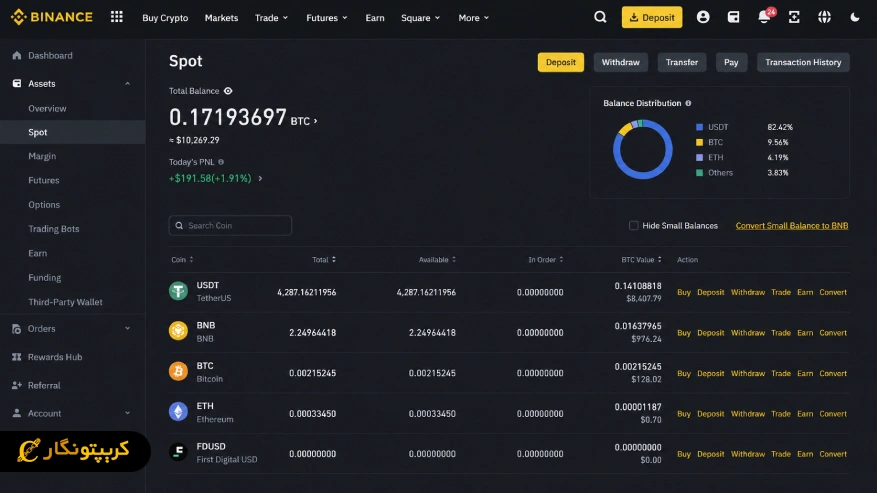The image size is (877, 493).
Task: Select Third-Party Wallet in the sidebar
Action: [65, 302]
